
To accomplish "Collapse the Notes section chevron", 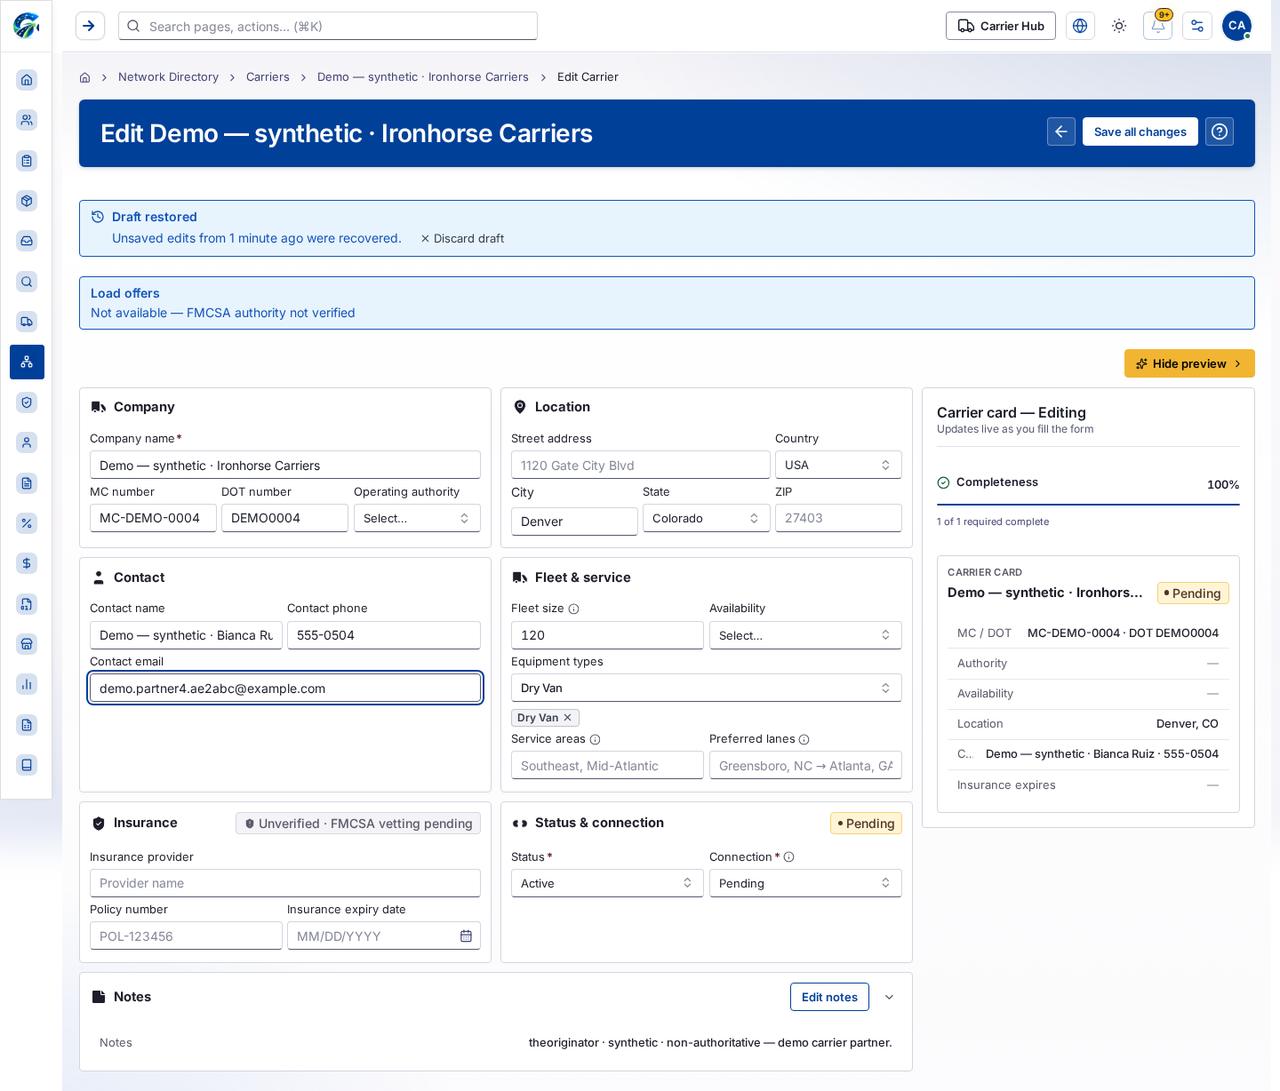I will click(x=889, y=997).
